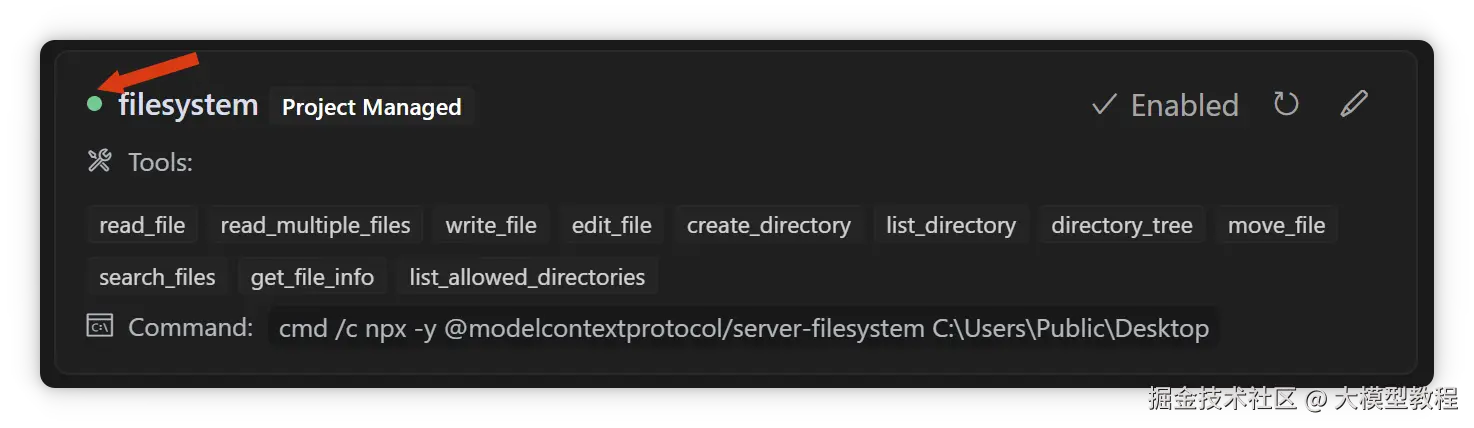Screen dimensions: 1474x428
Task: Click the Project Managed badge
Action: point(371,107)
